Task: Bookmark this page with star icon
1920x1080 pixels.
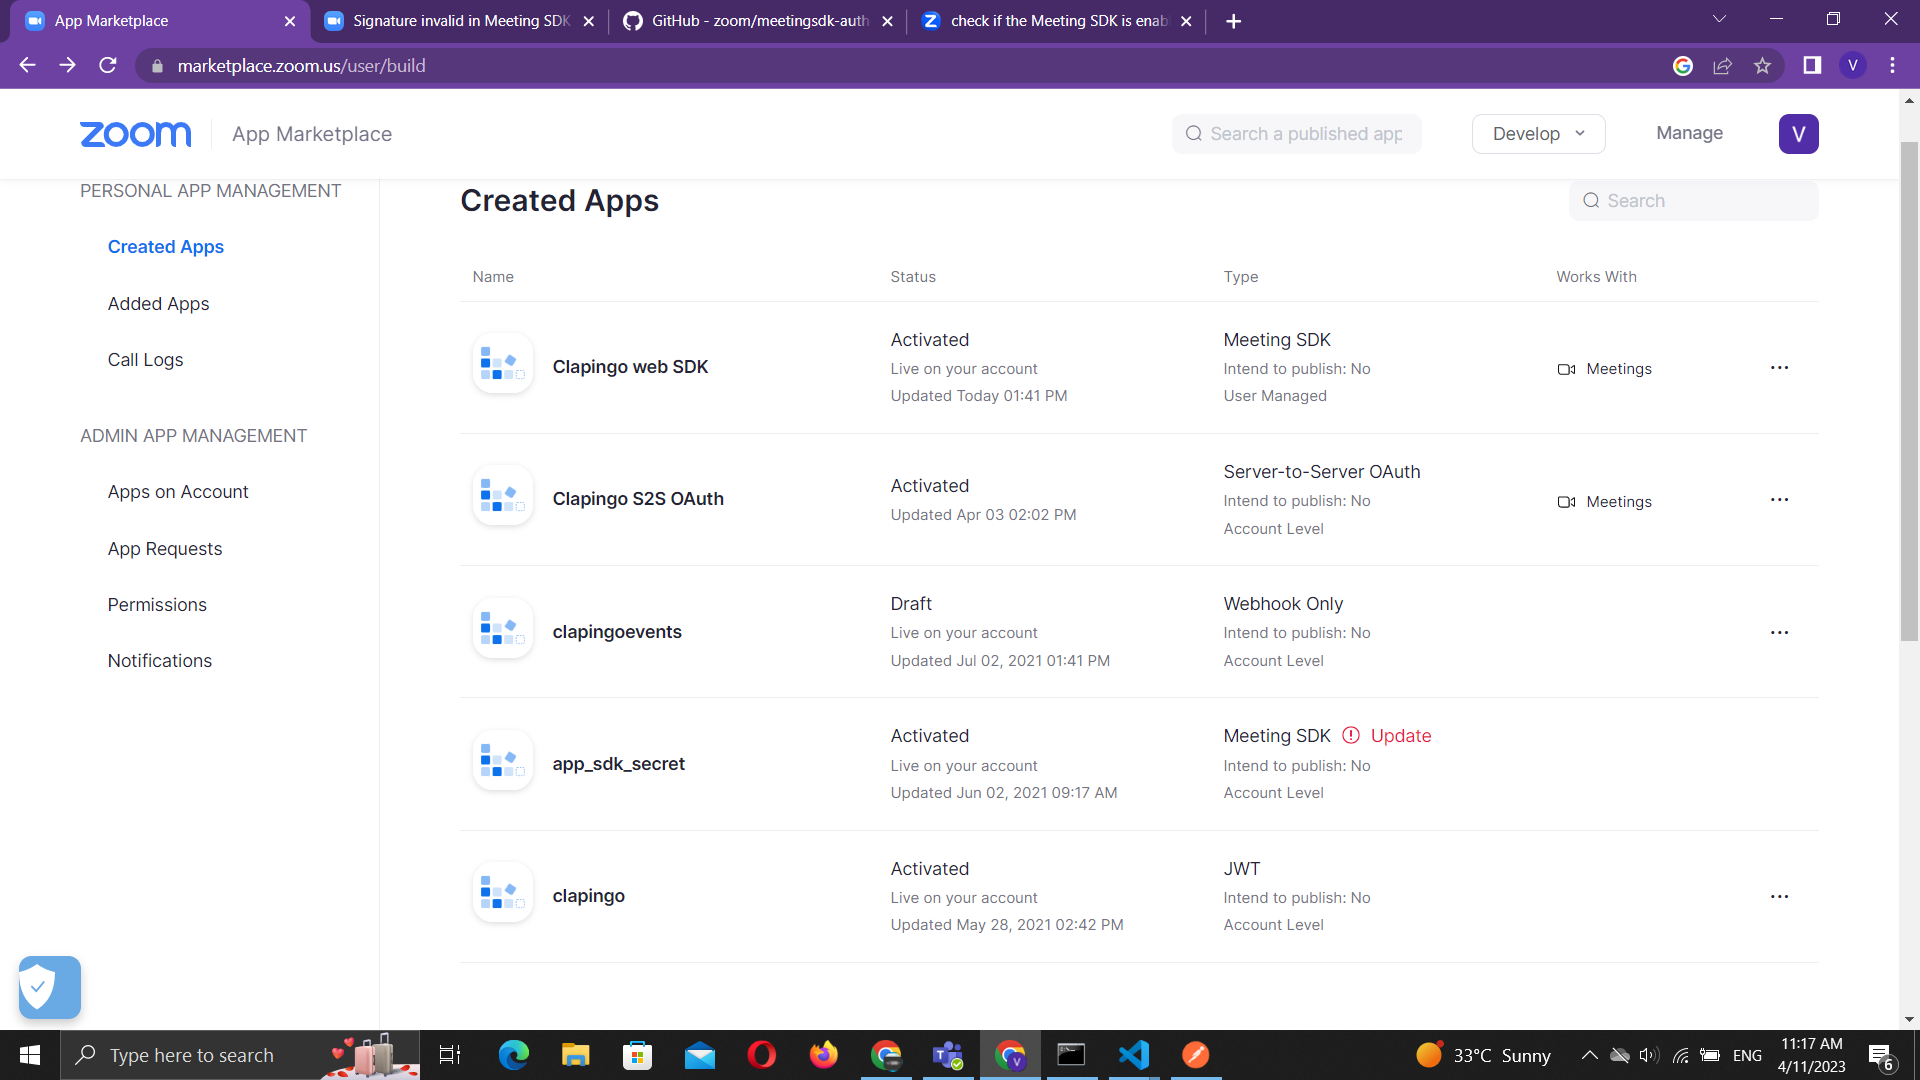Action: pyautogui.click(x=1762, y=66)
